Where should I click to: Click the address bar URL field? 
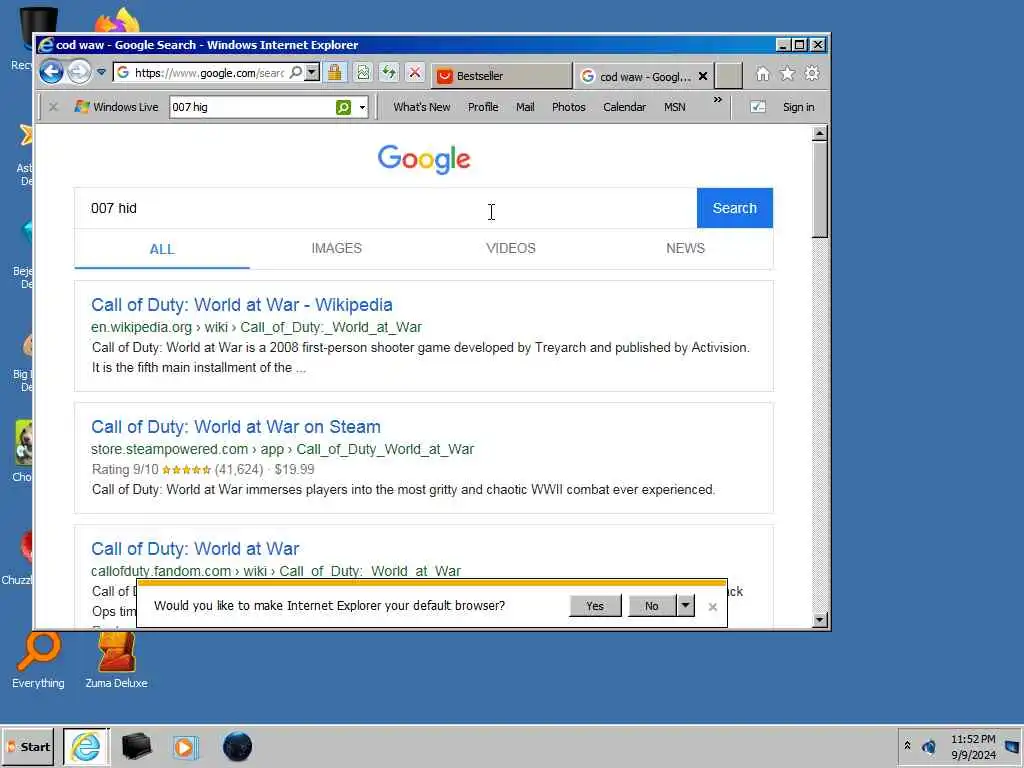209,73
